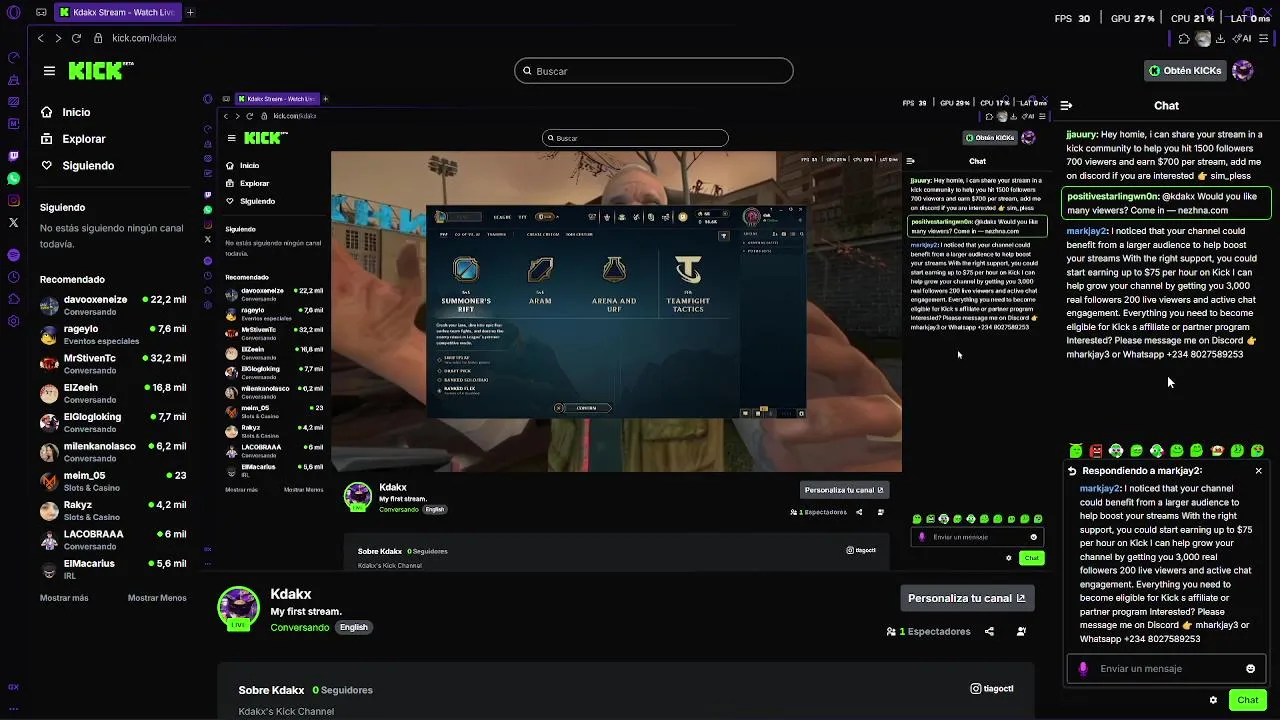Open recommended channel ElMacarius
The width and height of the screenshot is (1280, 720).
pos(113,569)
